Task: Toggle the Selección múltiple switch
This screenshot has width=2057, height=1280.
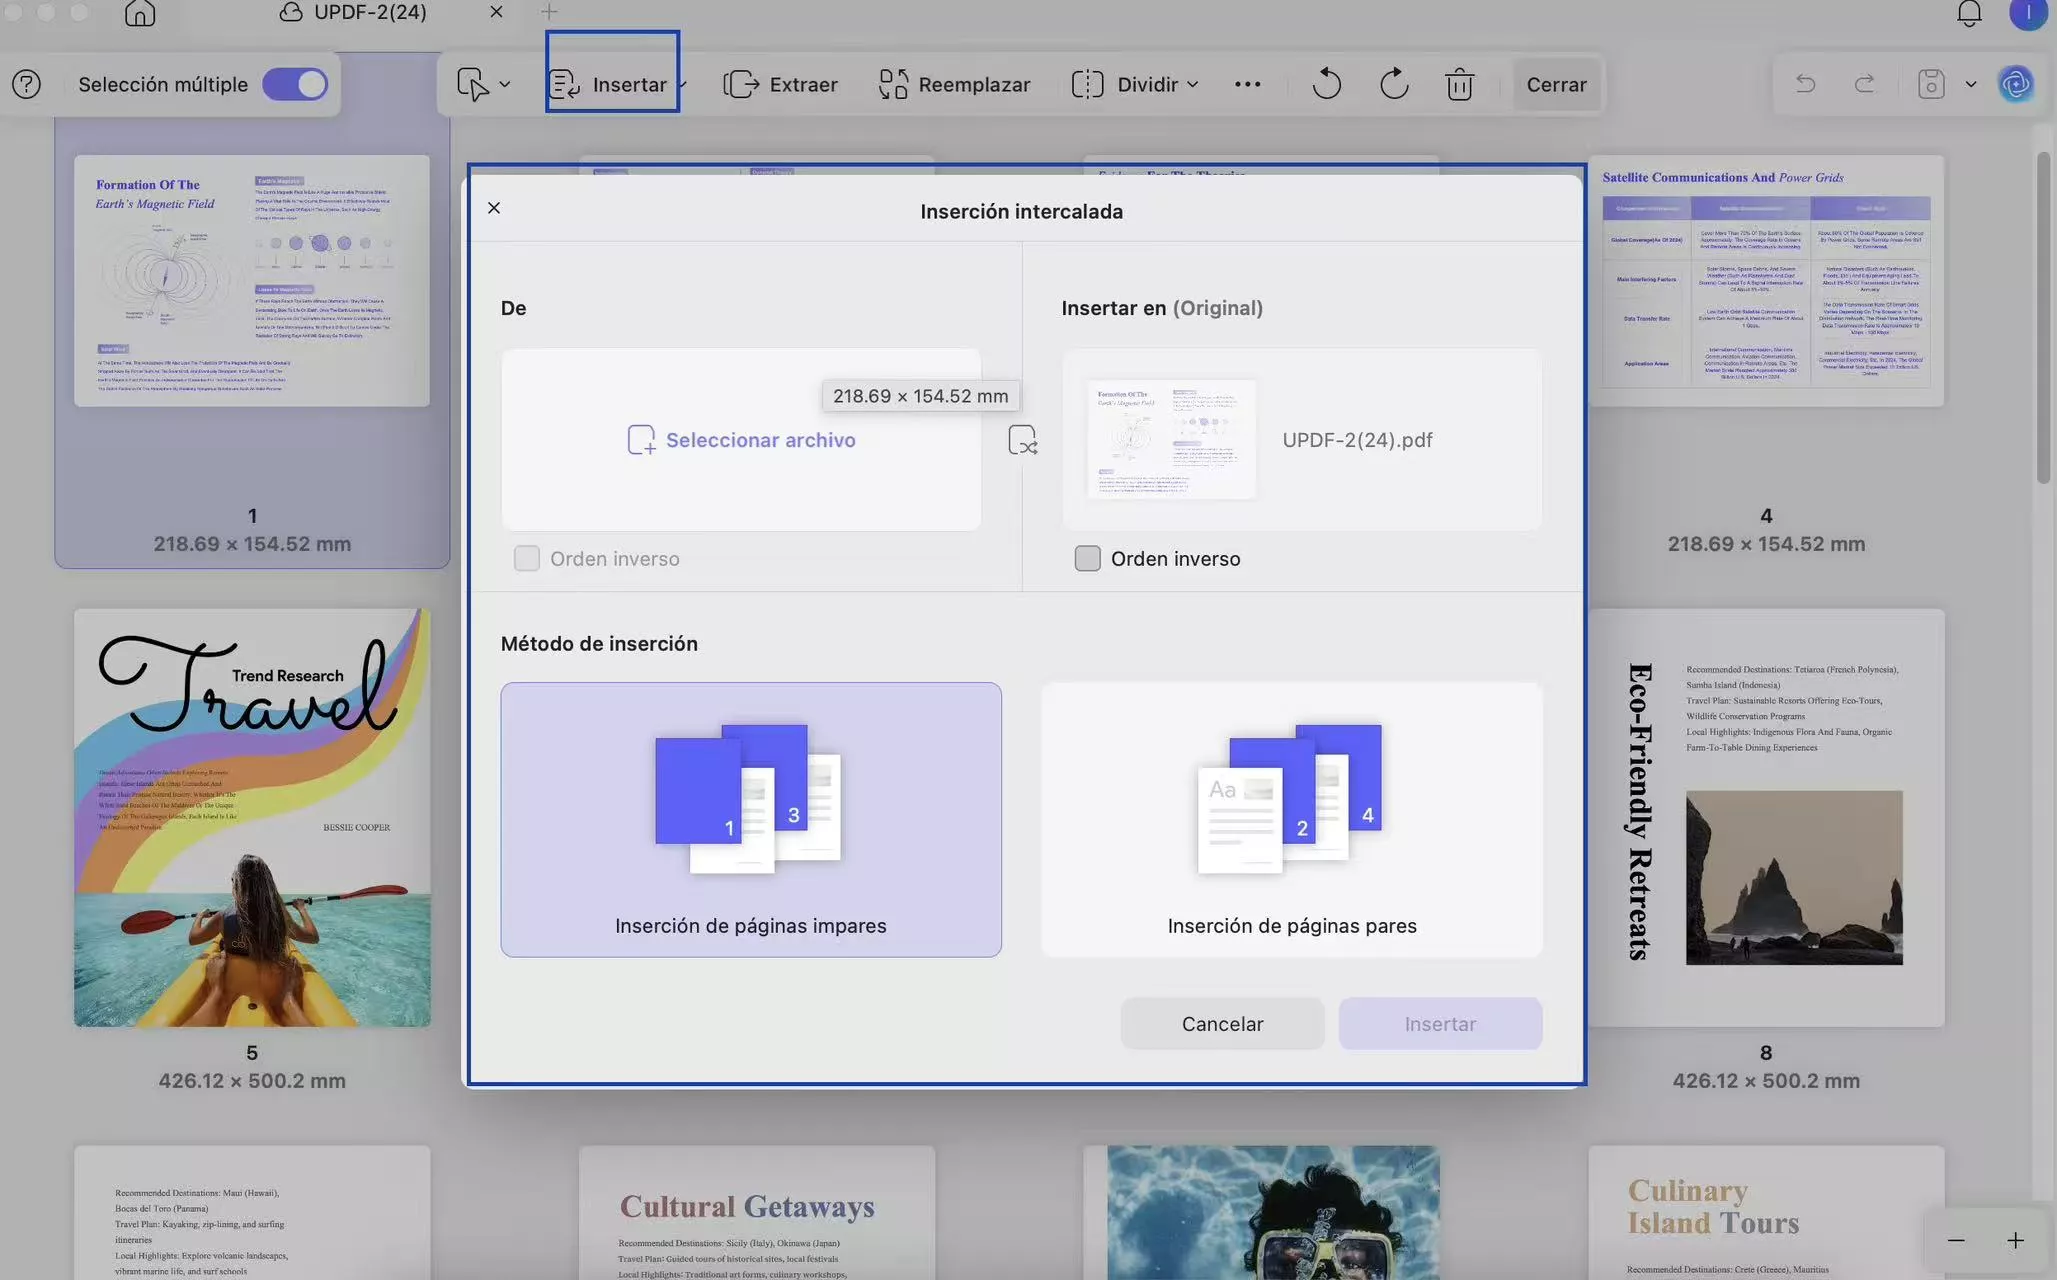Action: pyautogui.click(x=295, y=84)
